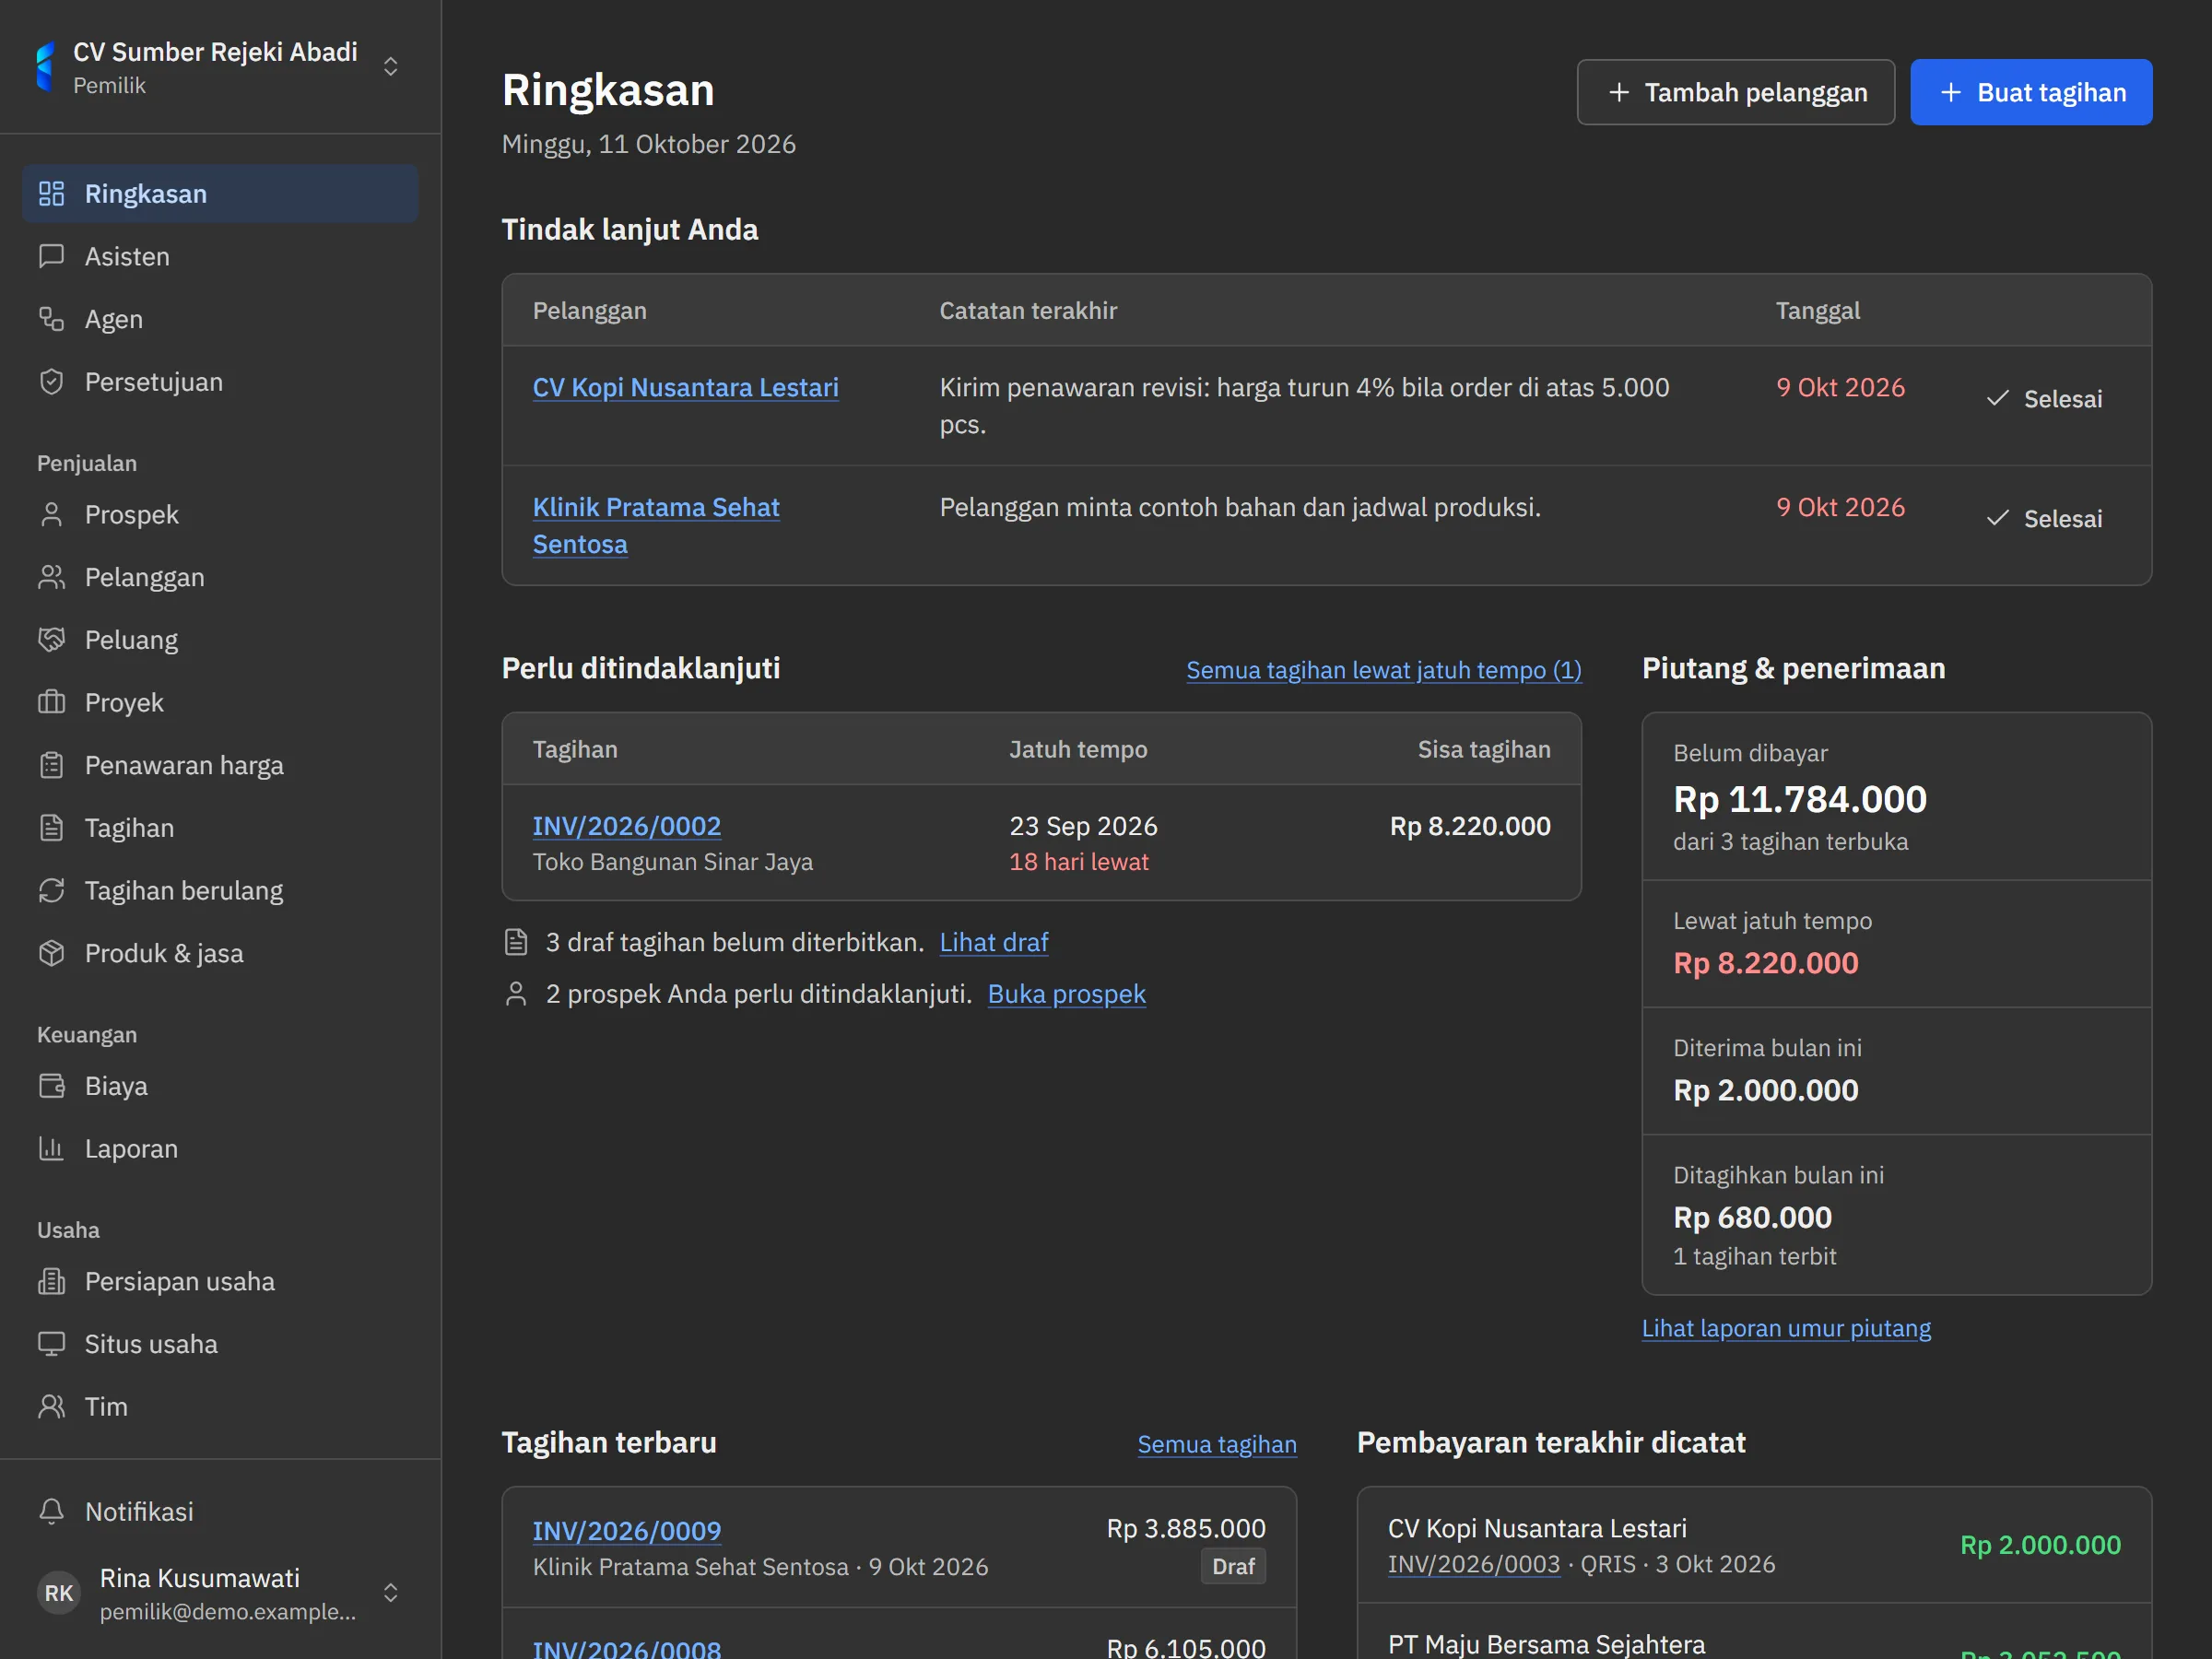Open INV/2026/0003 payment invoice link
The image size is (2212, 1659).
coord(1474,1564)
